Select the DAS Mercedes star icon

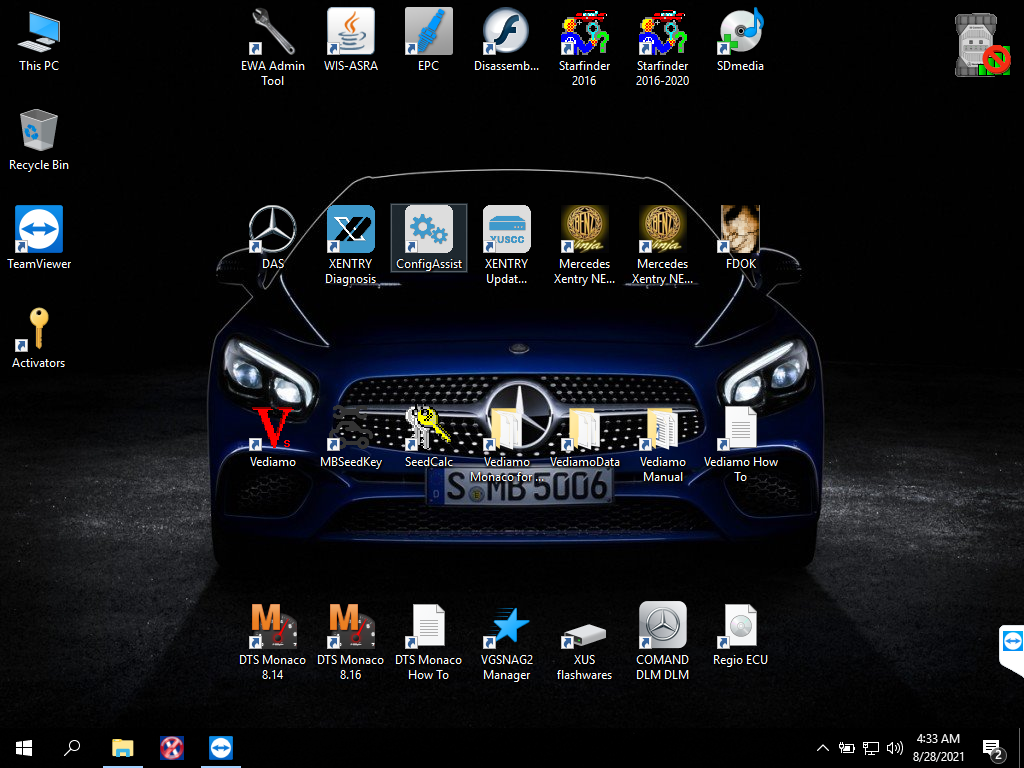272,231
